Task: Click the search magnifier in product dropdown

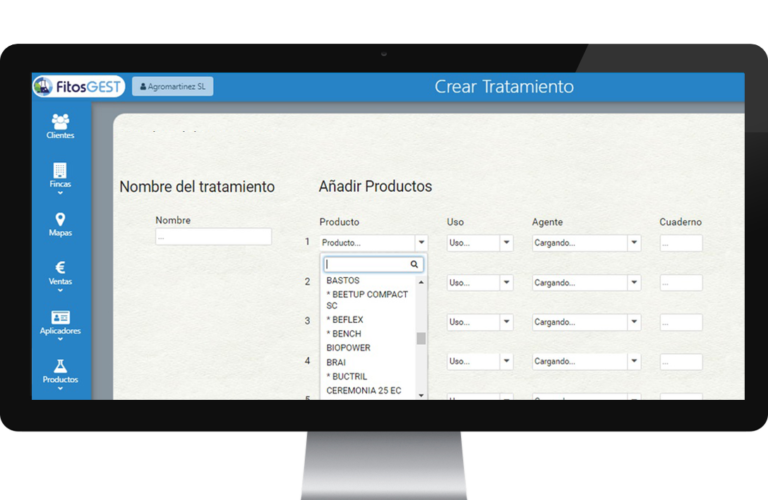Action: pyautogui.click(x=414, y=264)
